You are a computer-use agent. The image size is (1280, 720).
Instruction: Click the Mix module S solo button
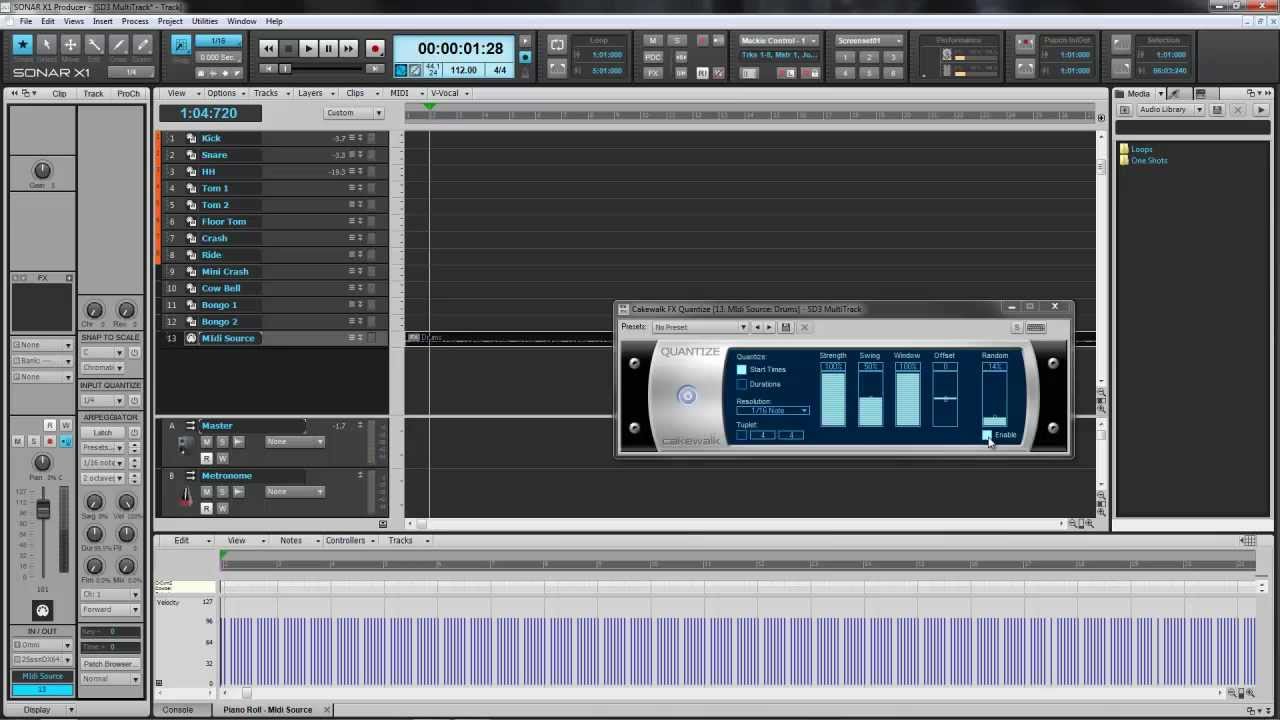[x=677, y=41]
